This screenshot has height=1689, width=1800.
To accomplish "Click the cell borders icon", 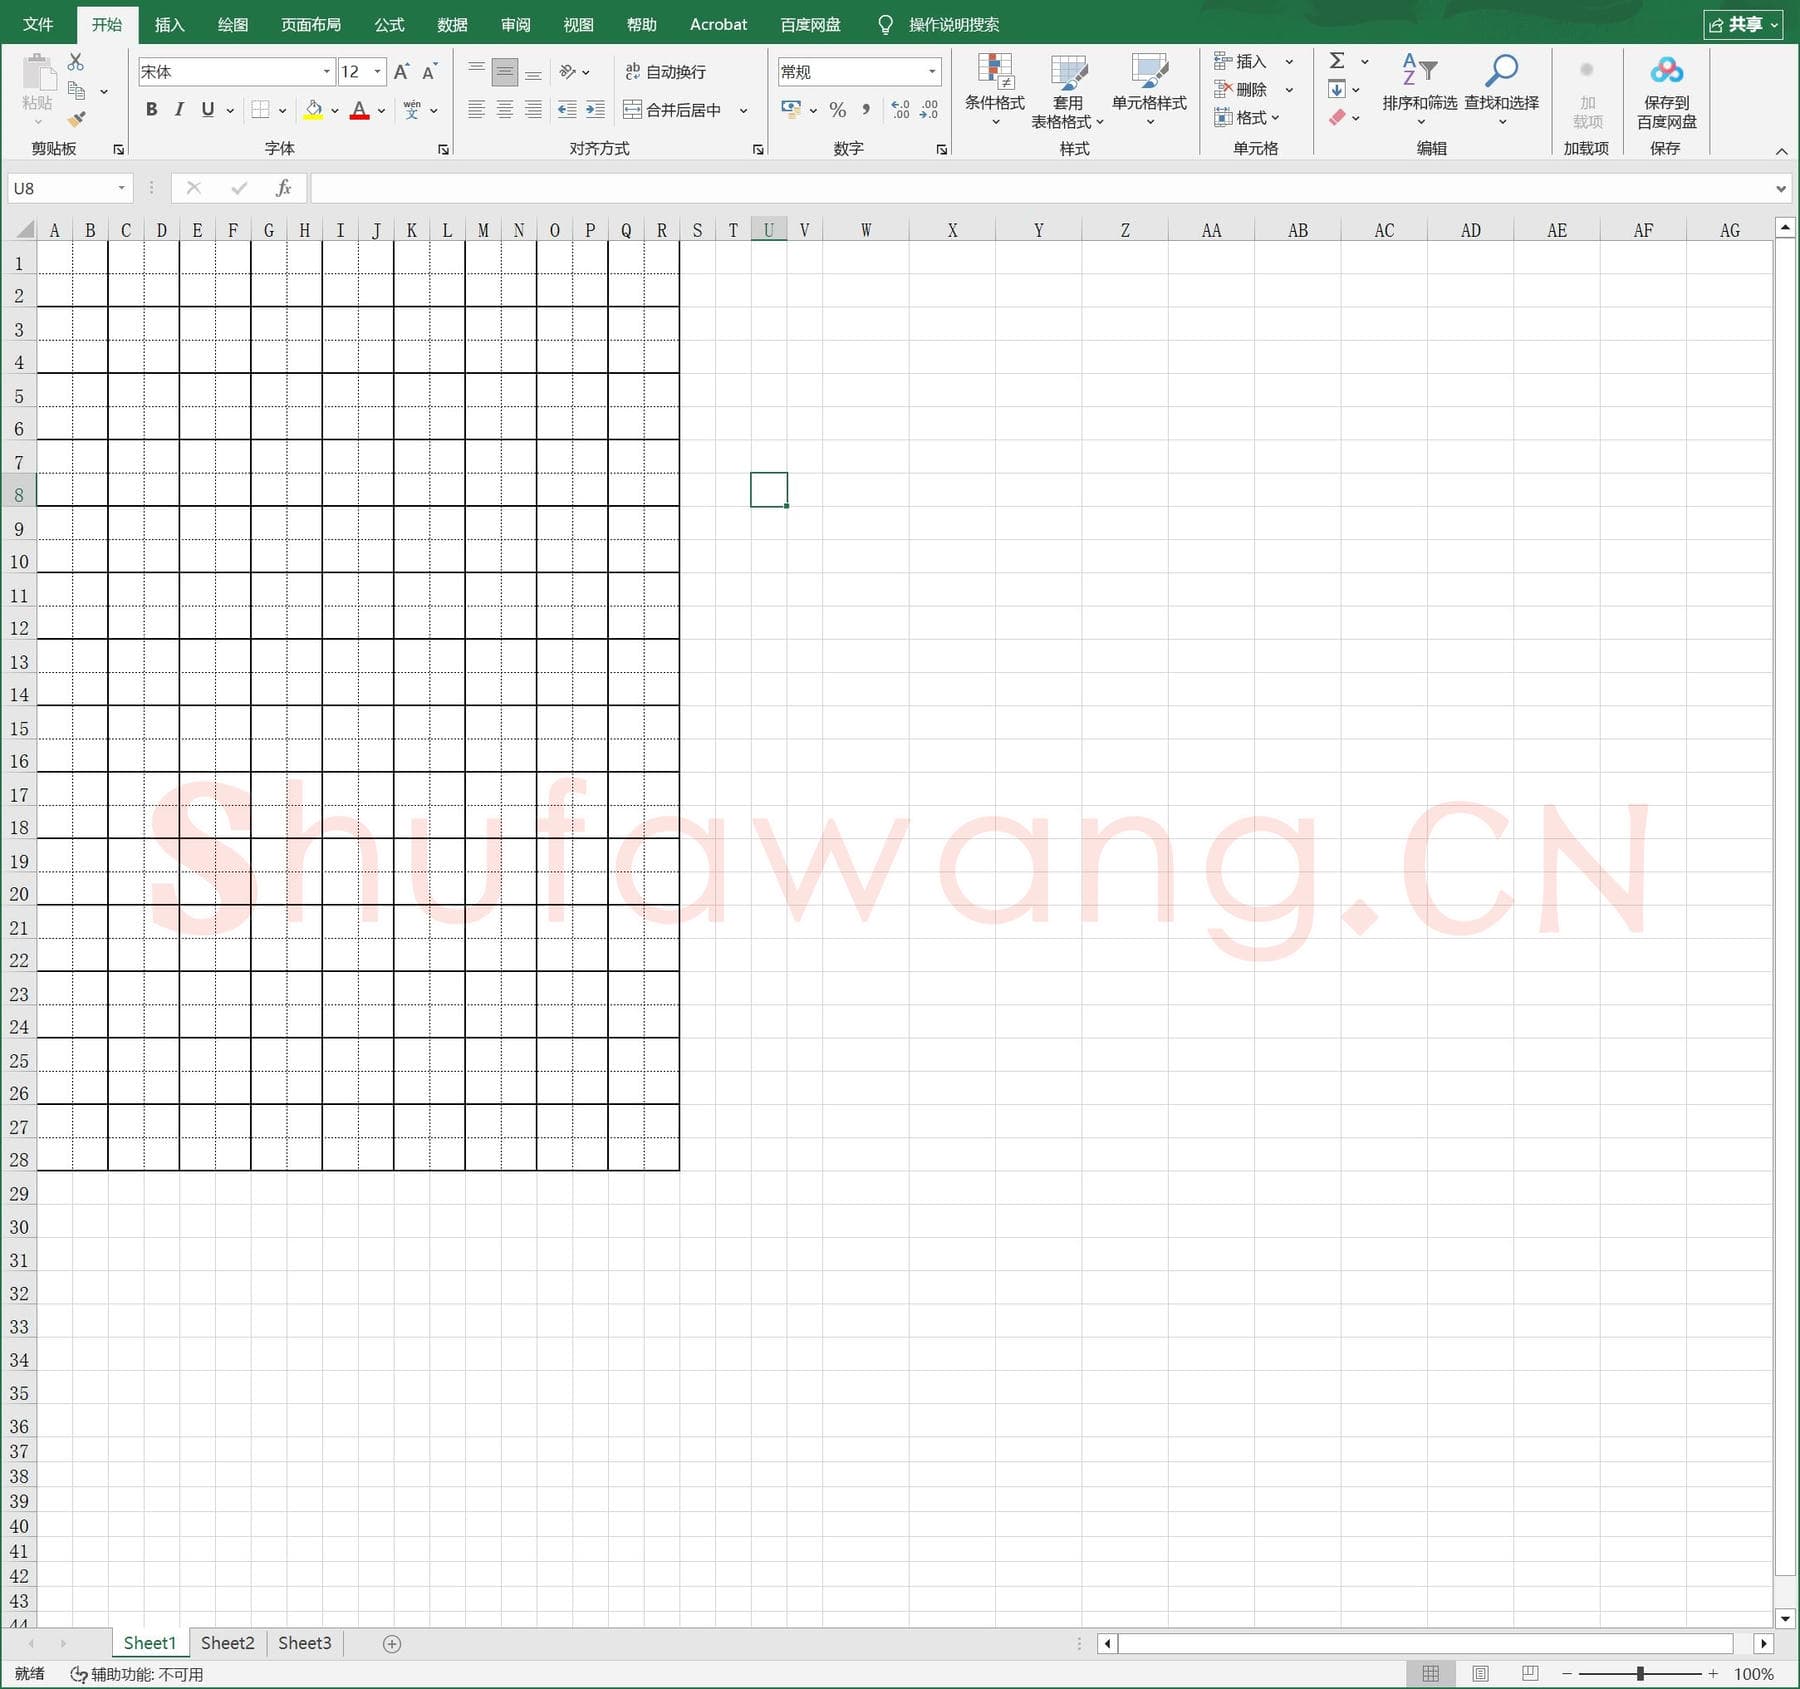I will (x=260, y=110).
